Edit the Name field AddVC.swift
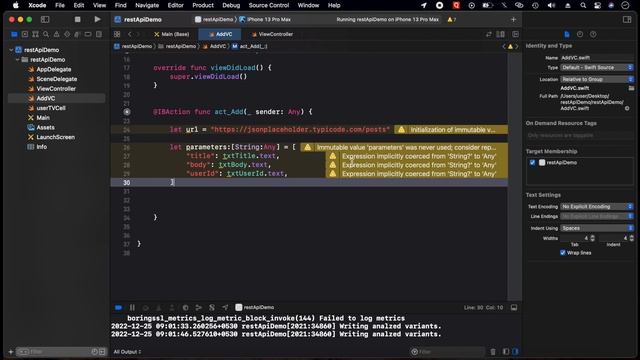This screenshot has width=640, height=360. [597, 58]
